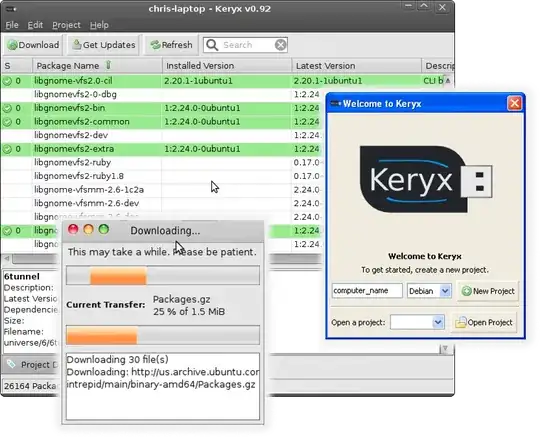Viewport: 540px width, 437px height.
Task: Clear the search field with the X icon
Action: coord(281,45)
